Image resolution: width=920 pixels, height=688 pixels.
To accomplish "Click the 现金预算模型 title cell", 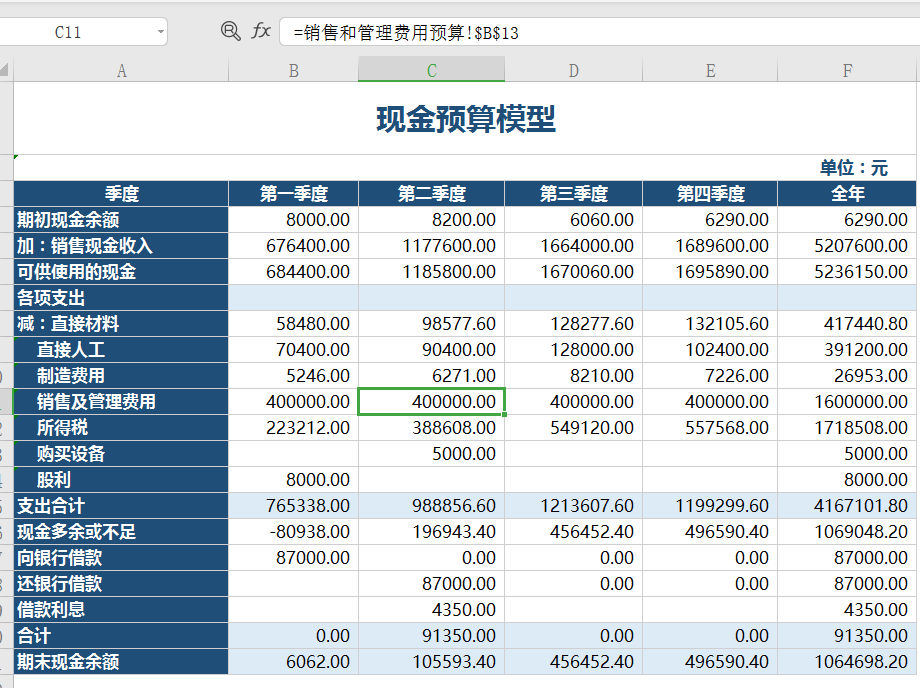I will coord(465,119).
